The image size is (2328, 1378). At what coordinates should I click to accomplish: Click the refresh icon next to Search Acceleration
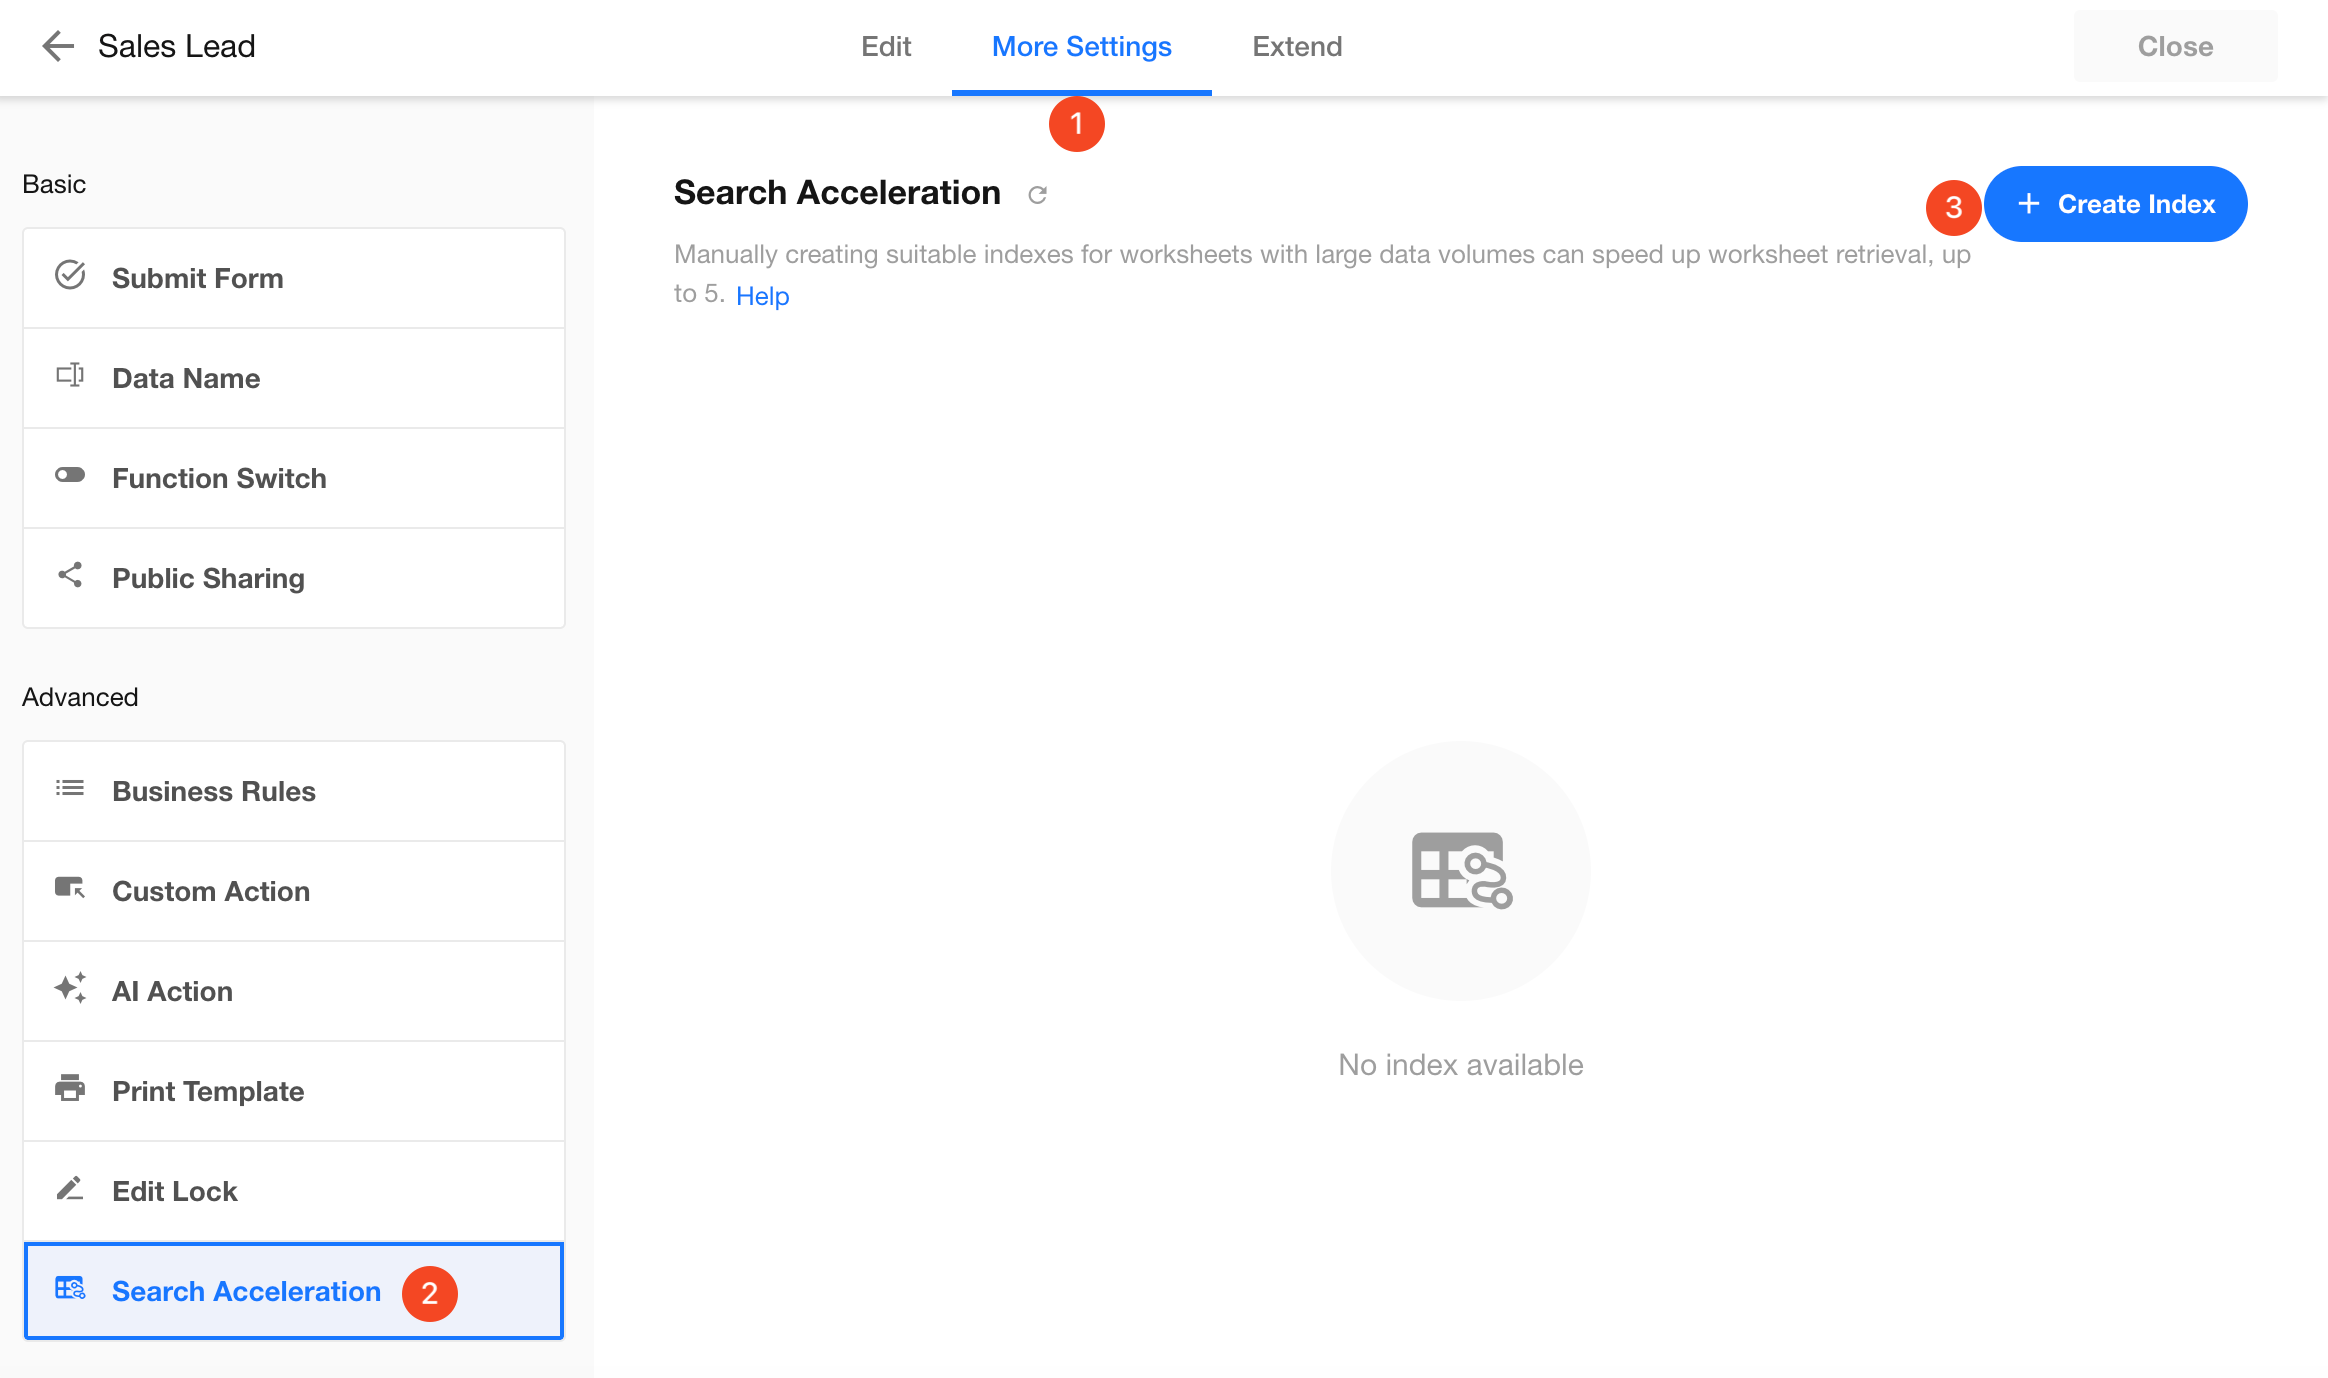1038,195
